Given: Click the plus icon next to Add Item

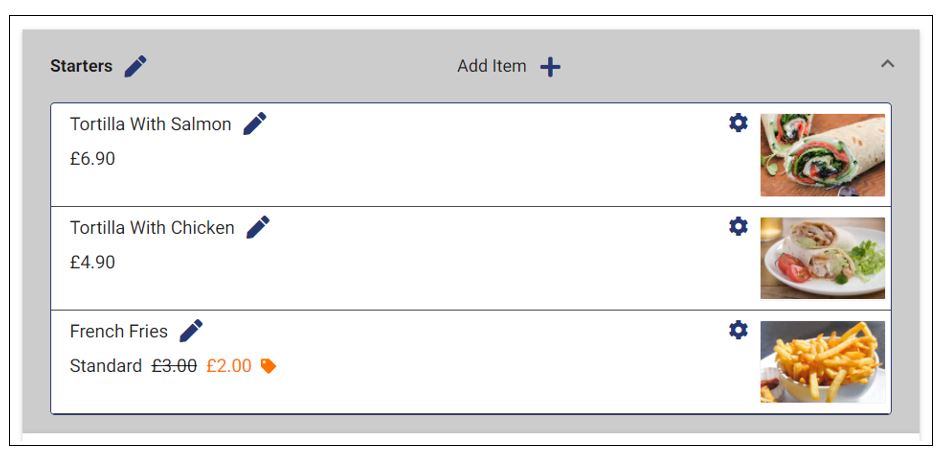Looking at the screenshot, I should click(550, 67).
